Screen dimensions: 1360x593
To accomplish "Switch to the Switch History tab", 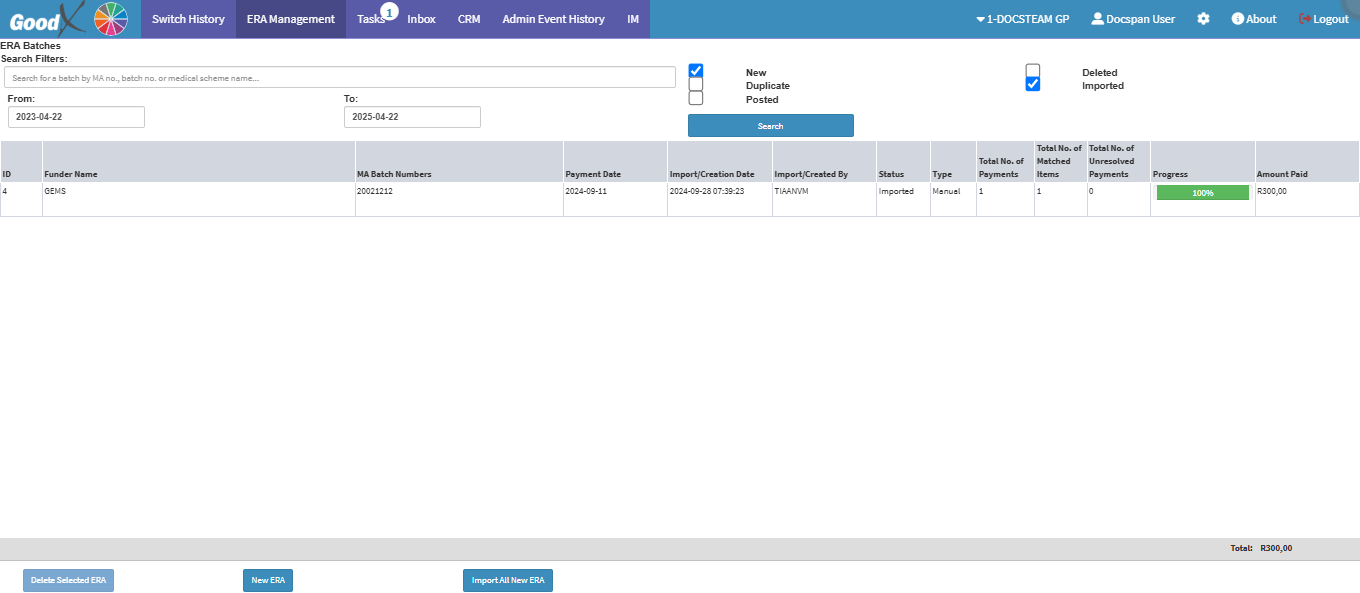I will point(188,19).
